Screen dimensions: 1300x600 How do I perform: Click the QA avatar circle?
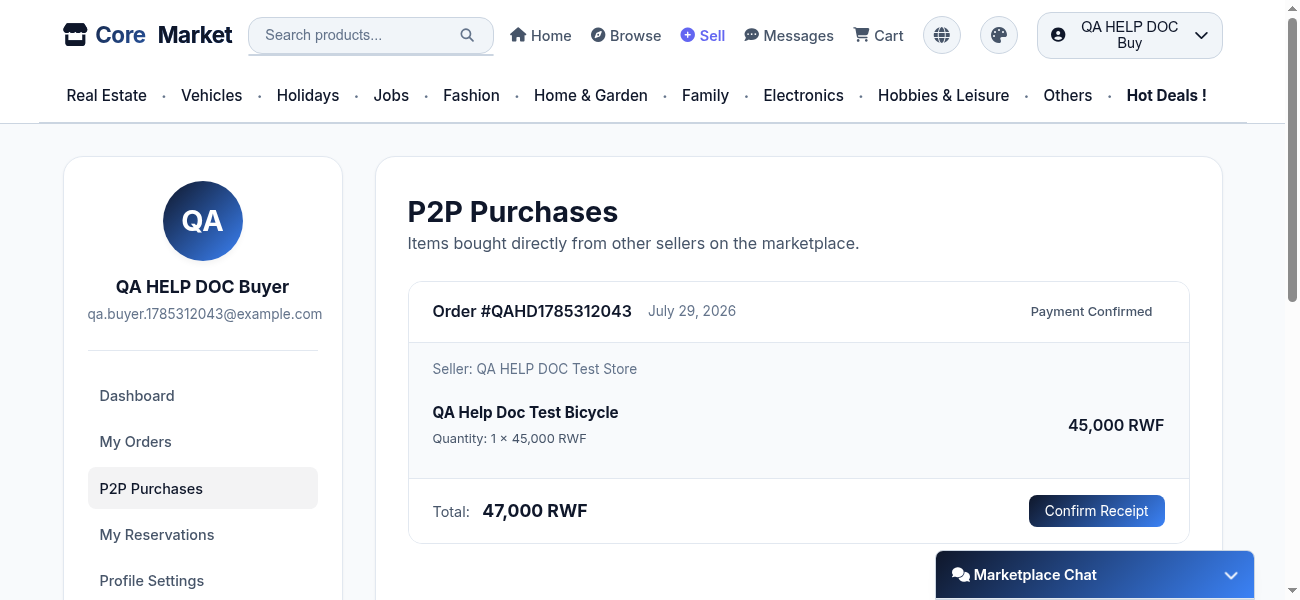[x=203, y=221]
